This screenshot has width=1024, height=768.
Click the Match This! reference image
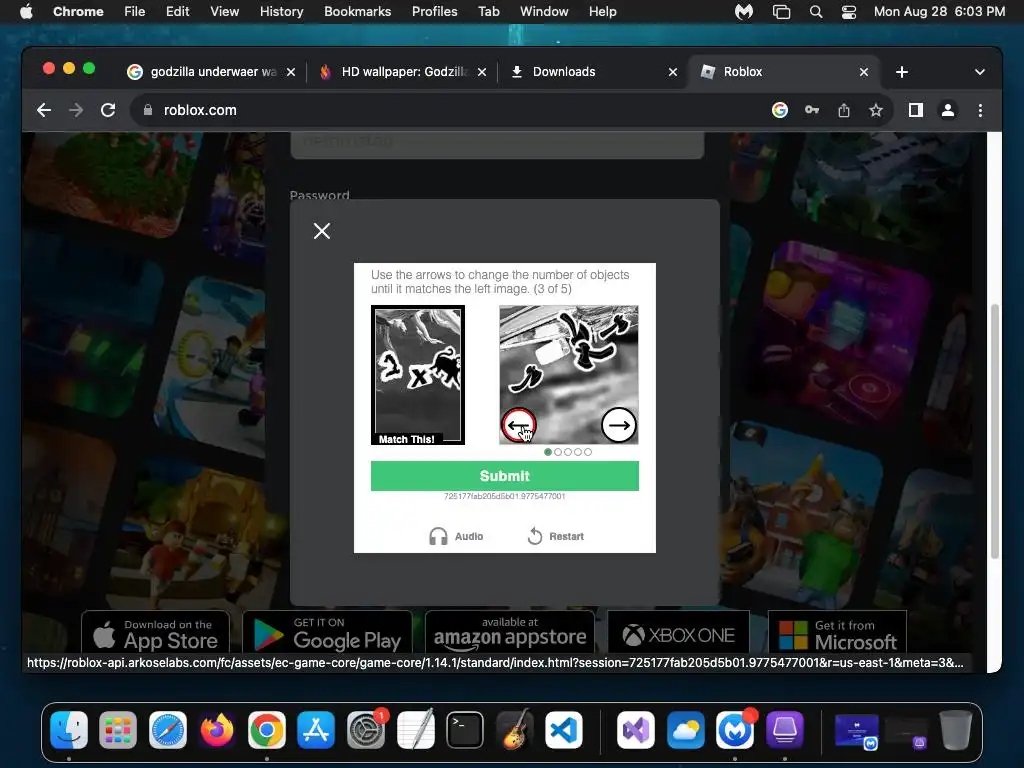coord(418,375)
